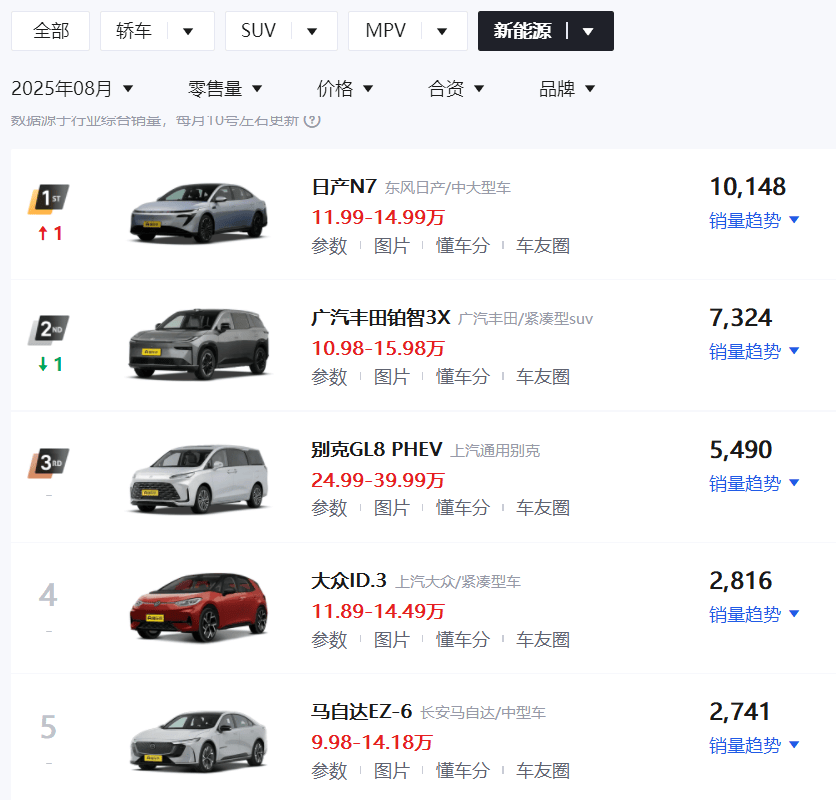Screen dimensions: 836x800
Task: Select the 新能源 tab
Action: point(523,31)
